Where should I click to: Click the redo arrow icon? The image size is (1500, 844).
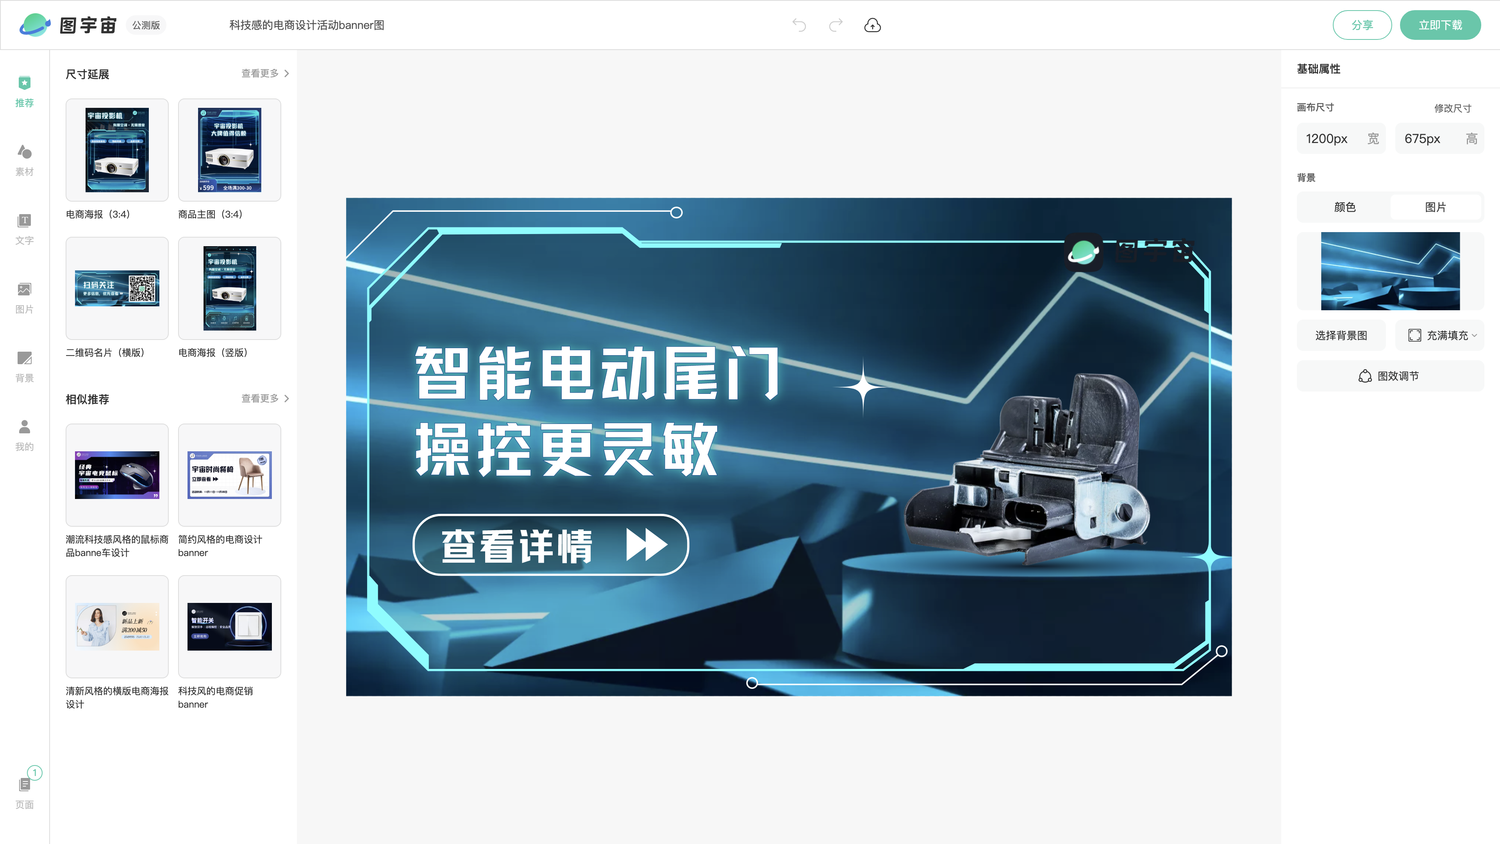pos(836,25)
